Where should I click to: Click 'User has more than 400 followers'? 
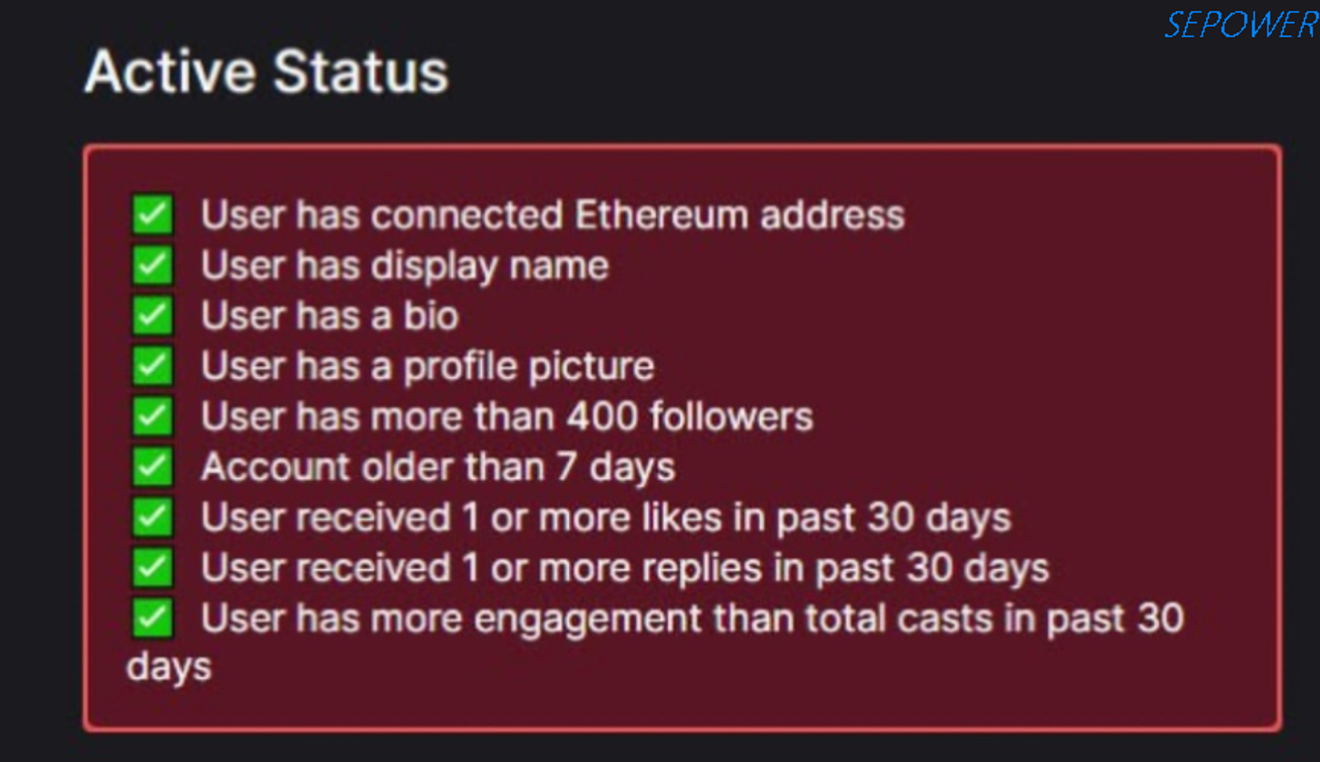(507, 417)
